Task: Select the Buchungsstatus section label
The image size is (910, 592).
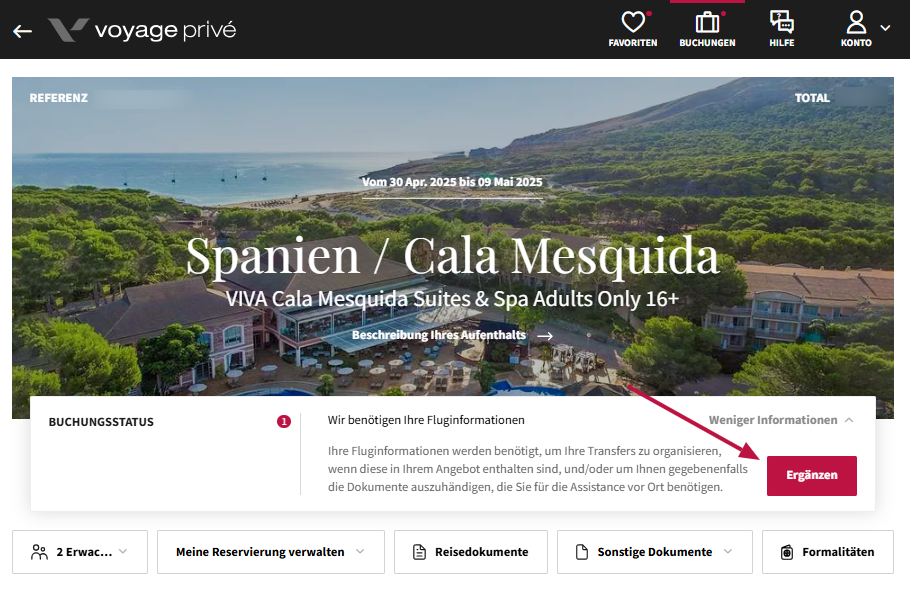Action: coord(101,422)
